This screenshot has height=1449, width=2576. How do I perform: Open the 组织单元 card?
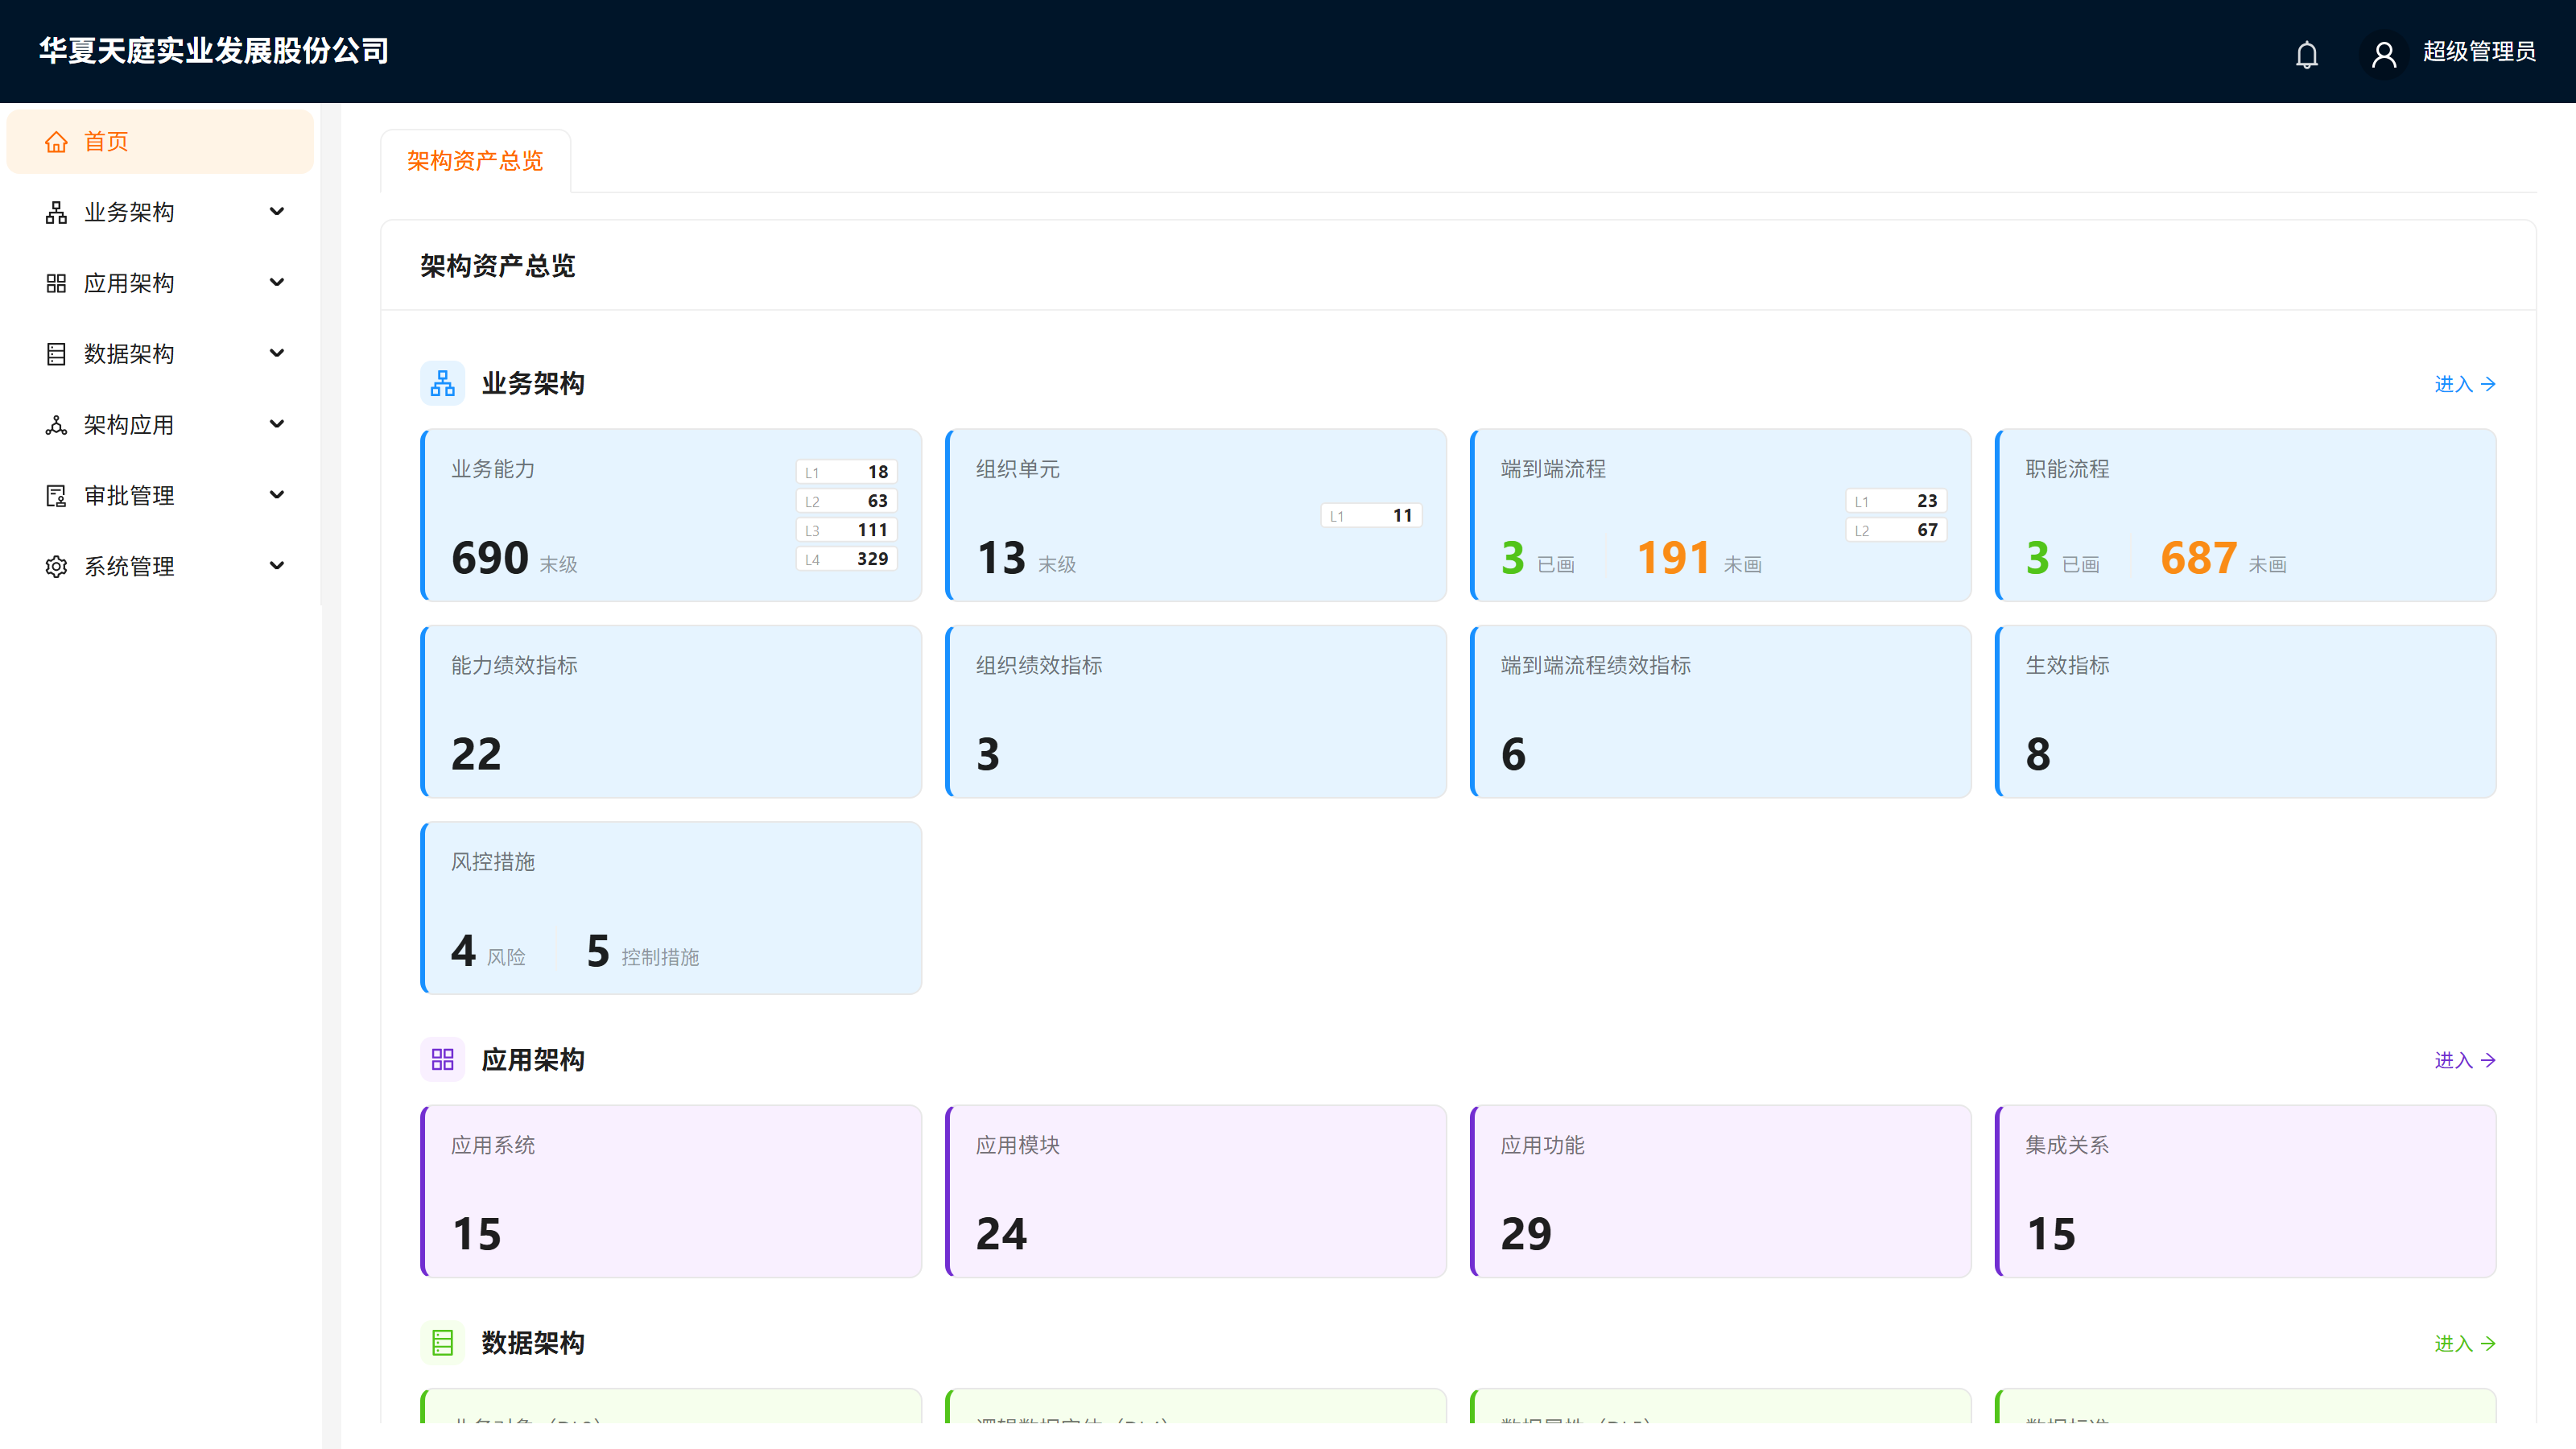1196,515
